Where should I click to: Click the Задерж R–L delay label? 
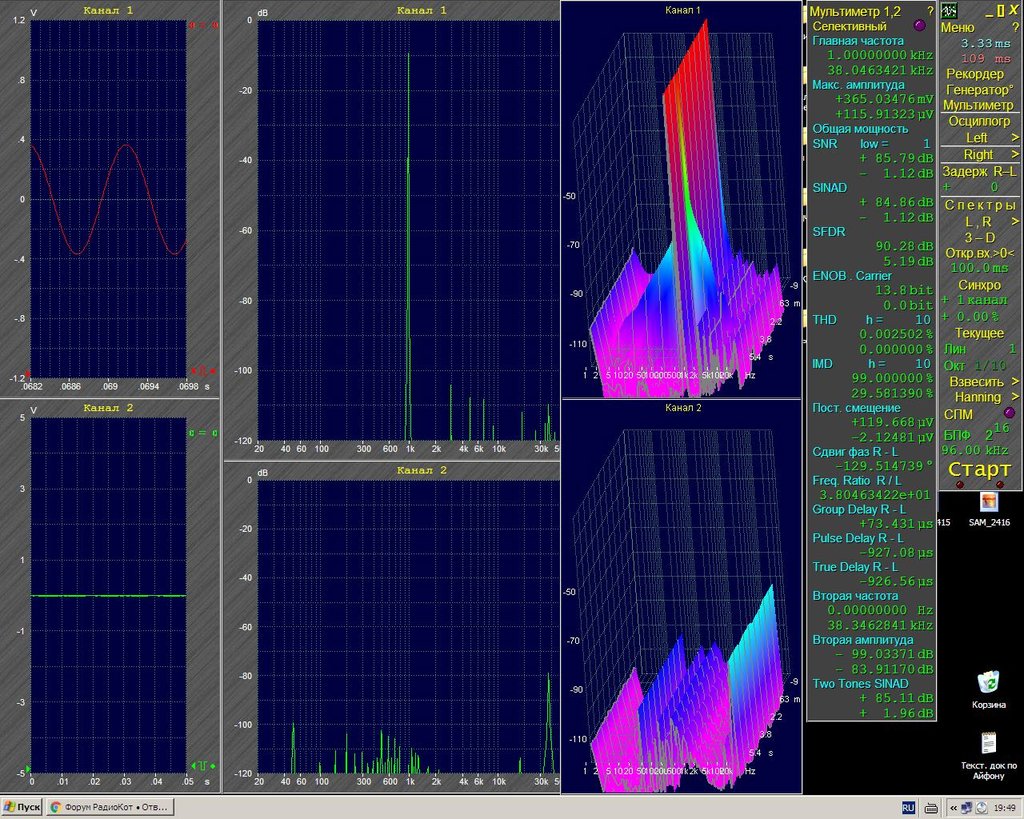(979, 171)
